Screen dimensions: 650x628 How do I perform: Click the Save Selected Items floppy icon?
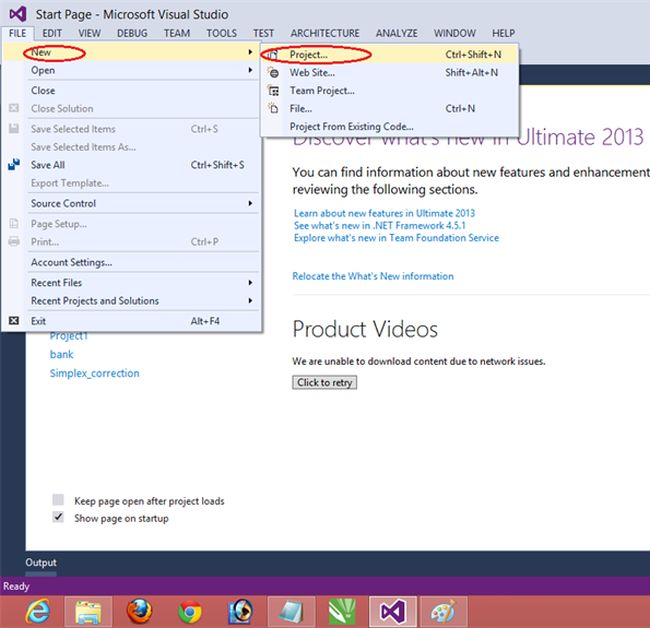(14, 129)
